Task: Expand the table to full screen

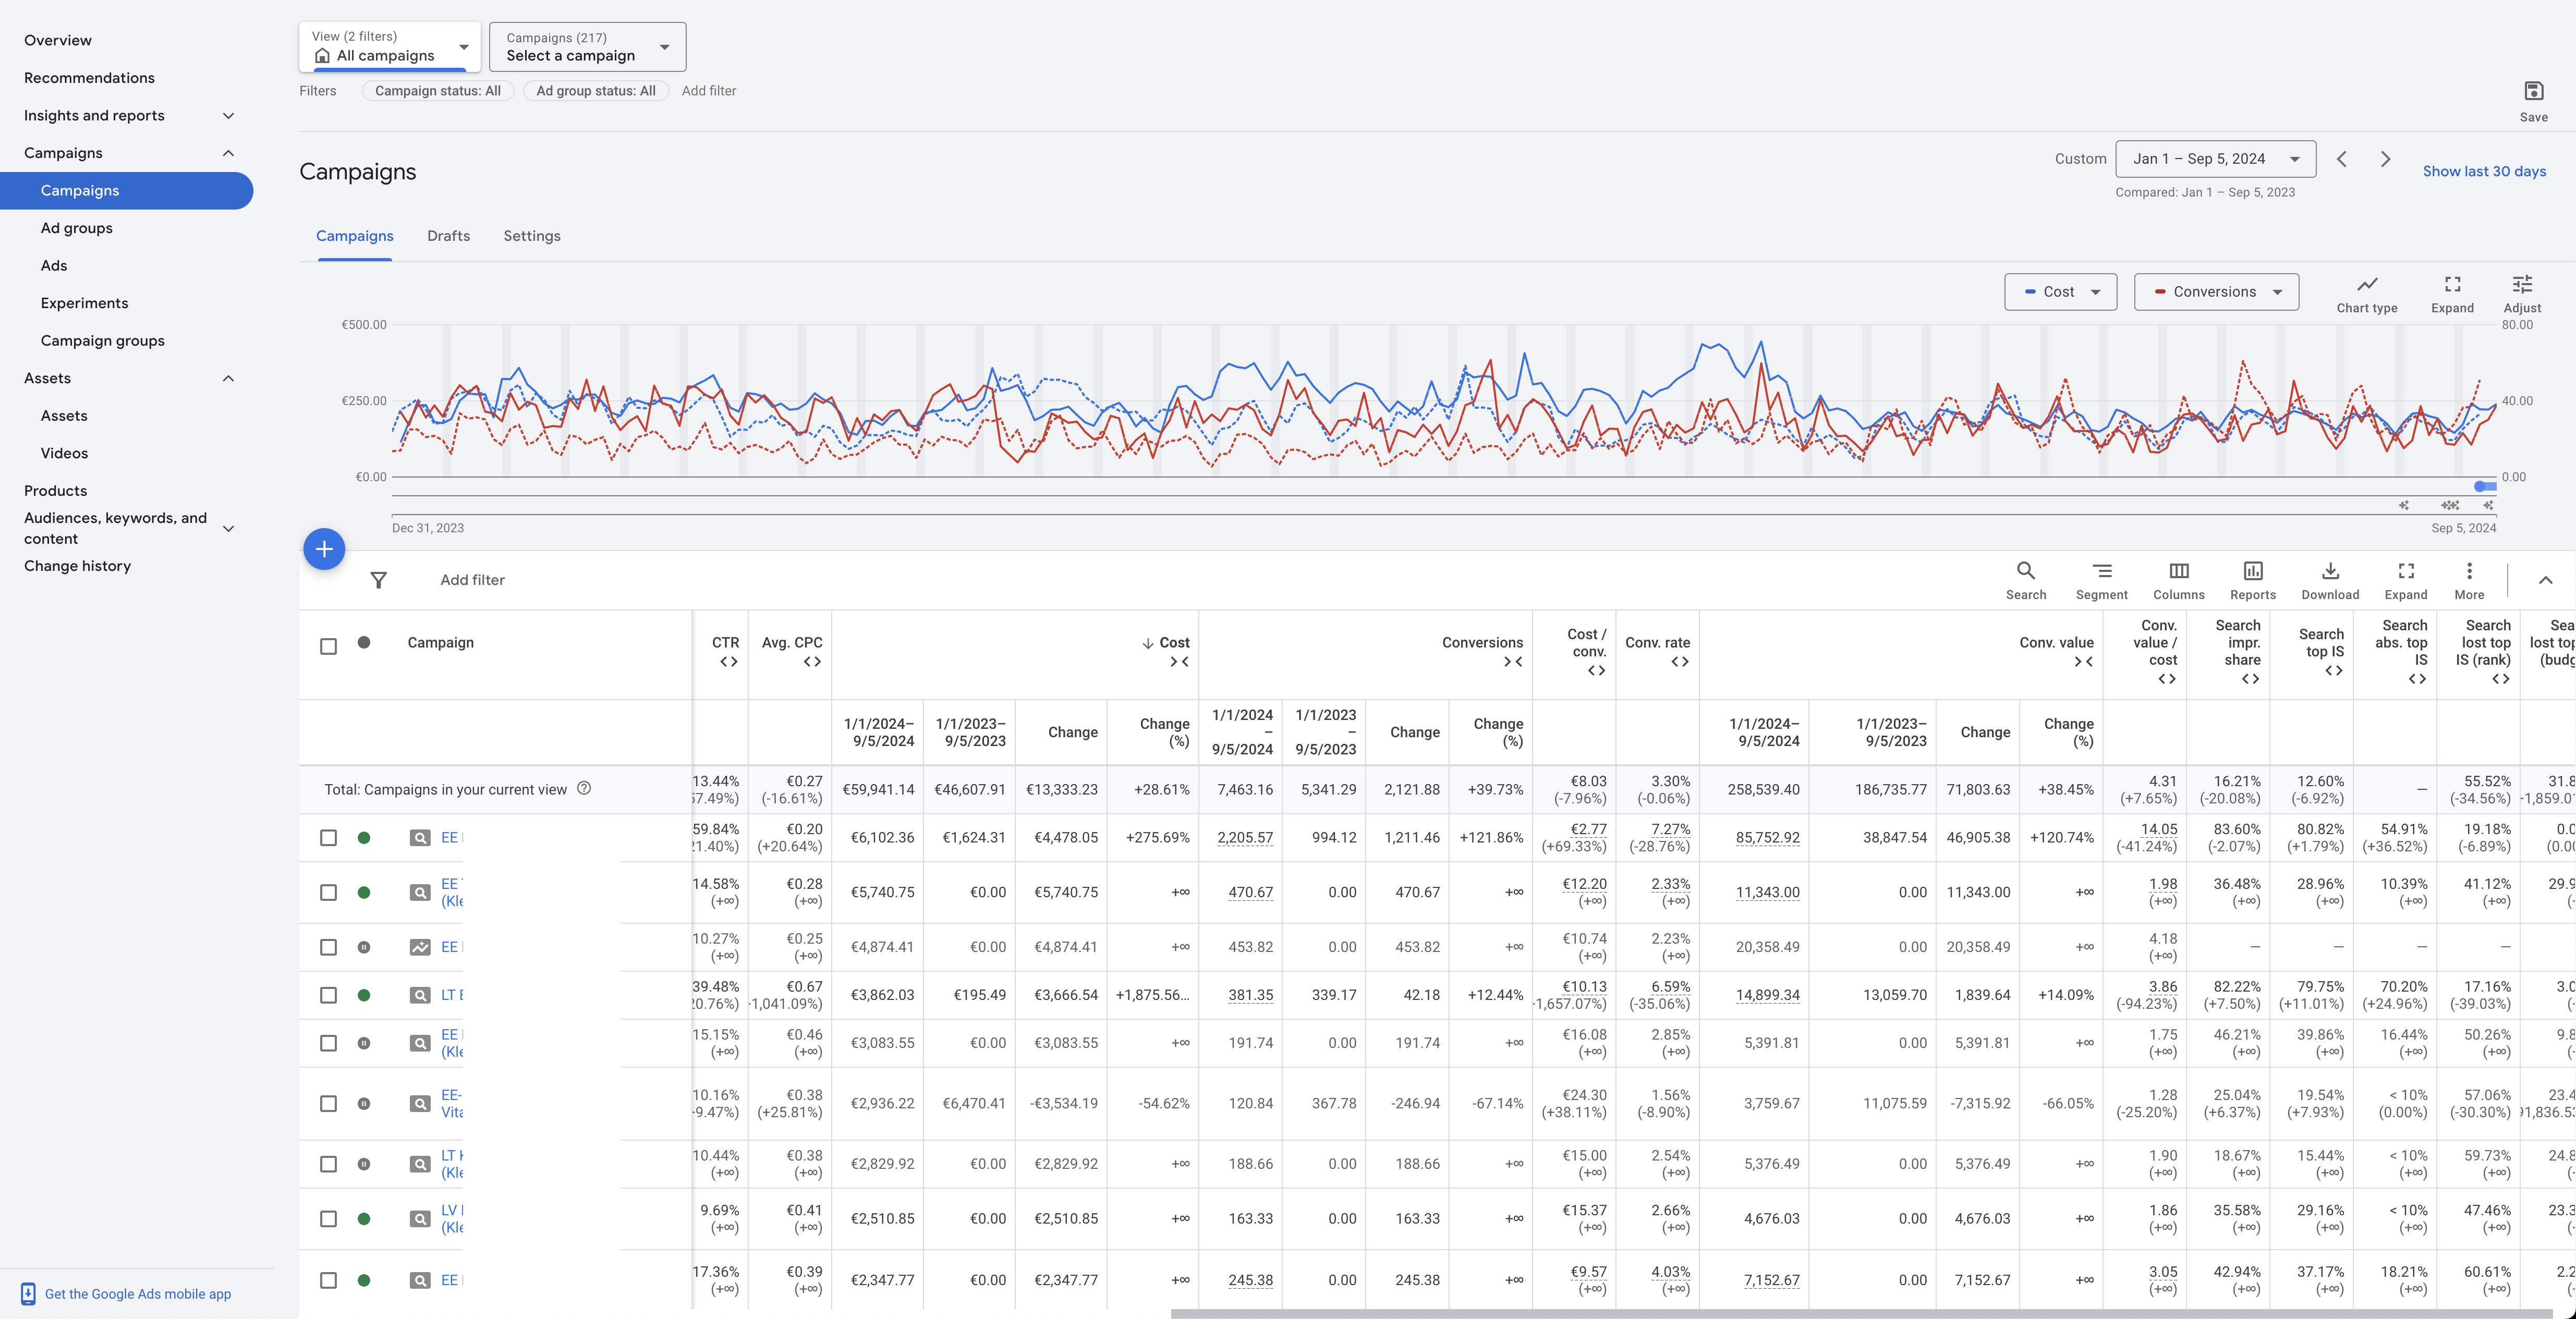Action: [2405, 580]
